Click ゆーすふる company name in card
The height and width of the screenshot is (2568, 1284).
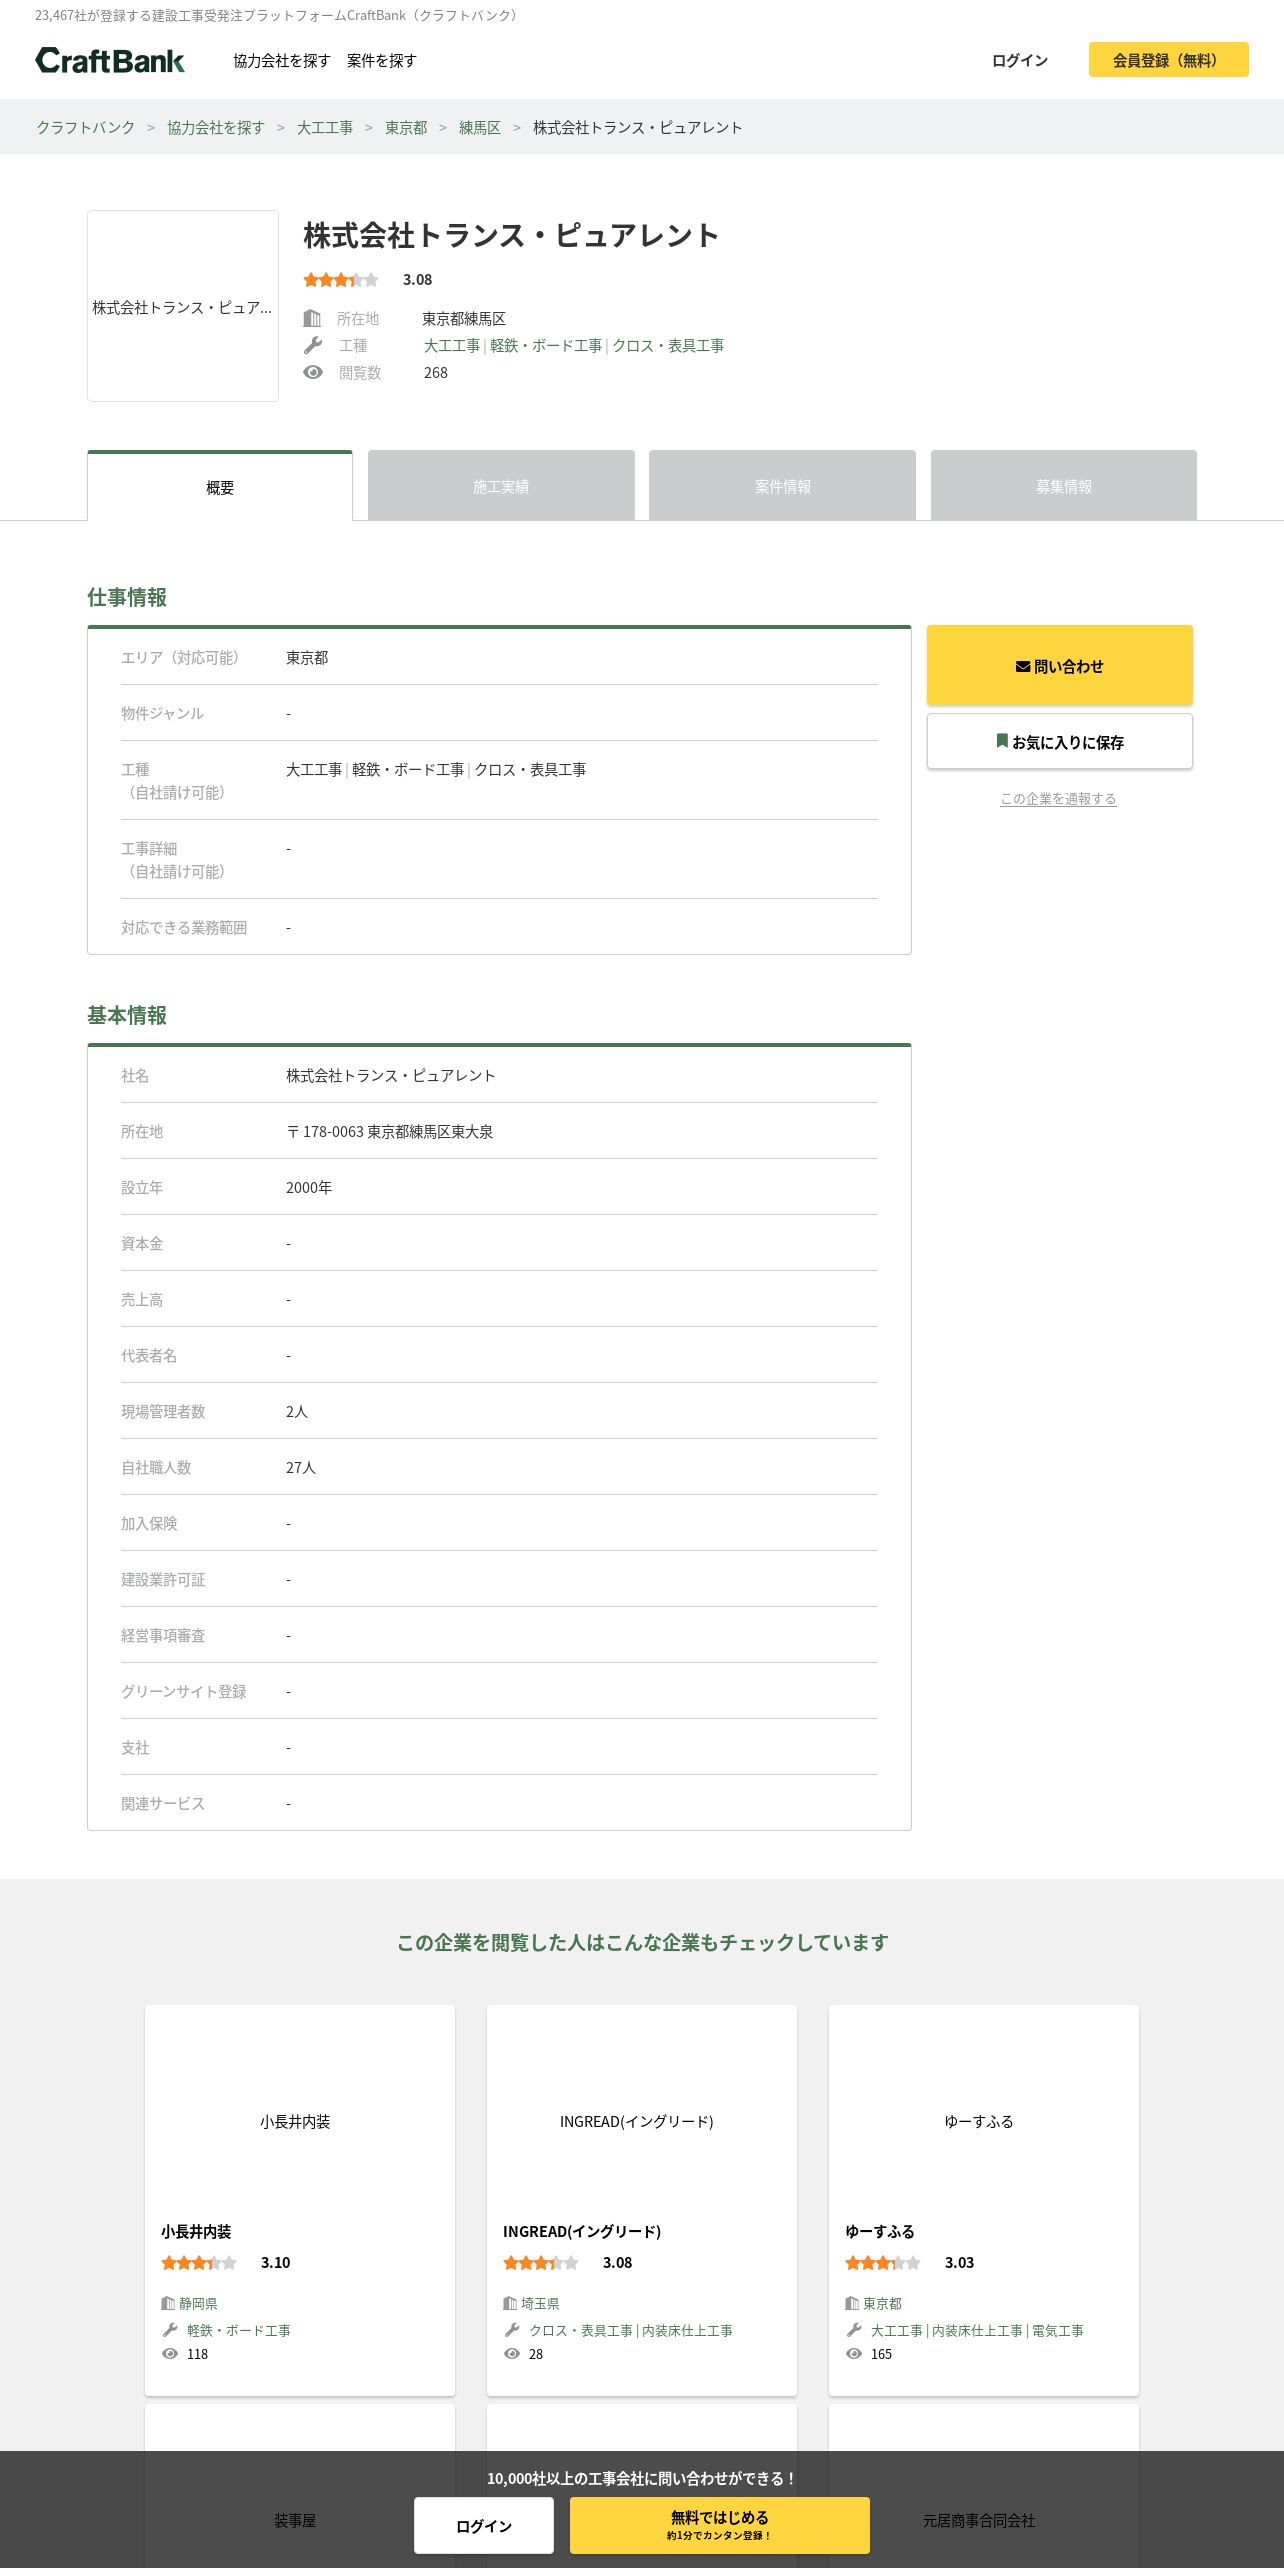tap(880, 2232)
